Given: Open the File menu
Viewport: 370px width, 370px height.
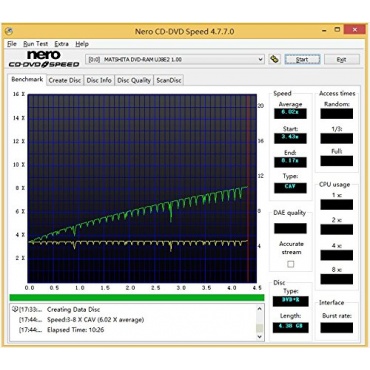Looking at the screenshot, I should pos(12,44).
